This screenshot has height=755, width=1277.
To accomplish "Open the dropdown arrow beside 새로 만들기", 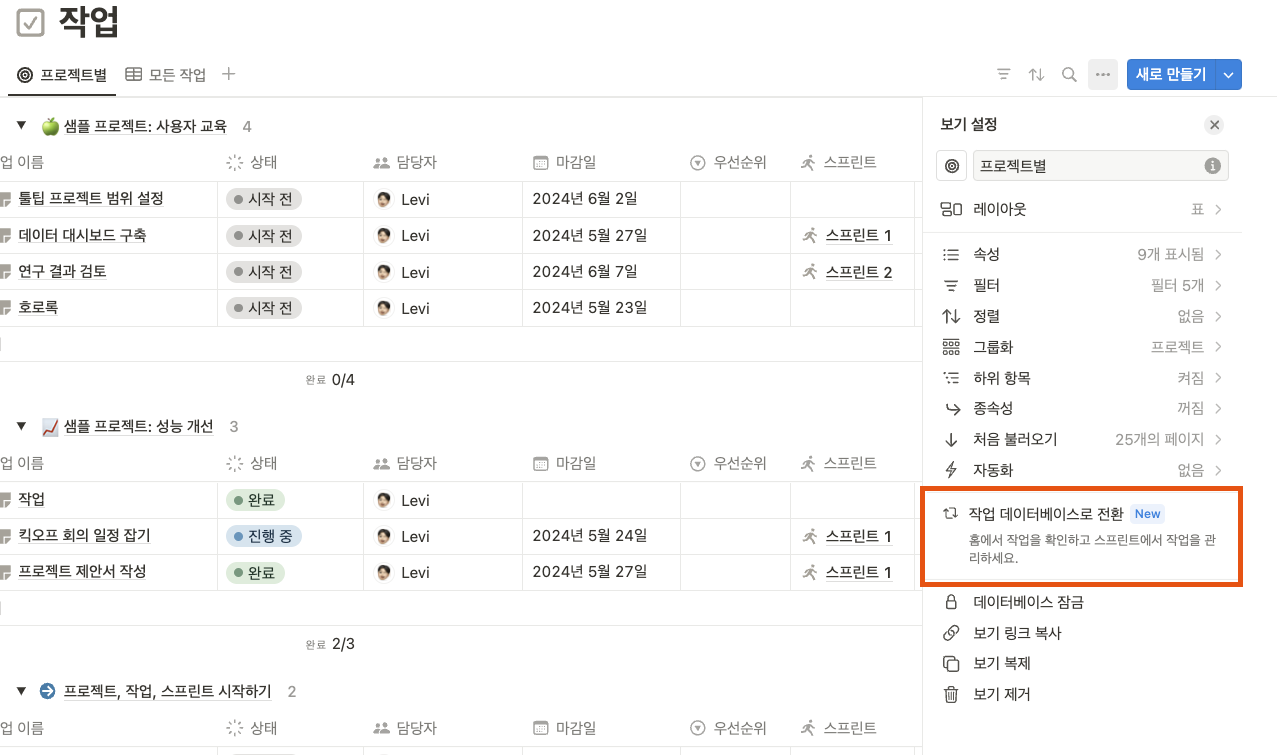I will tap(1230, 75).
